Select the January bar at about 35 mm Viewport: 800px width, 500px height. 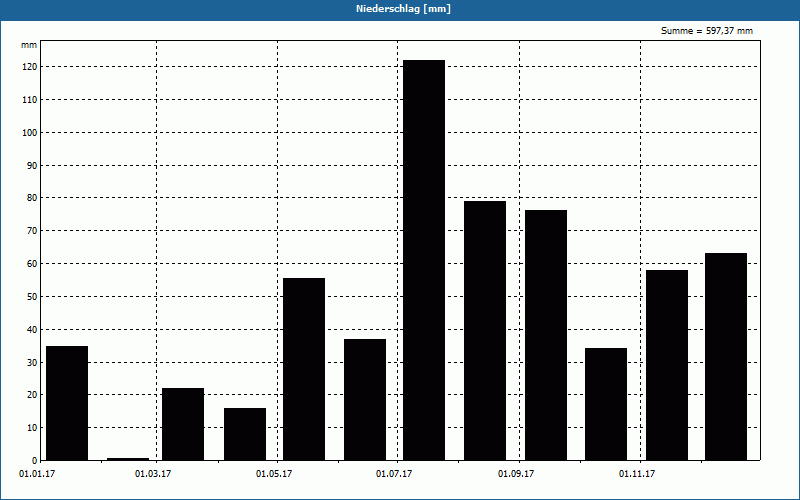click(x=67, y=403)
